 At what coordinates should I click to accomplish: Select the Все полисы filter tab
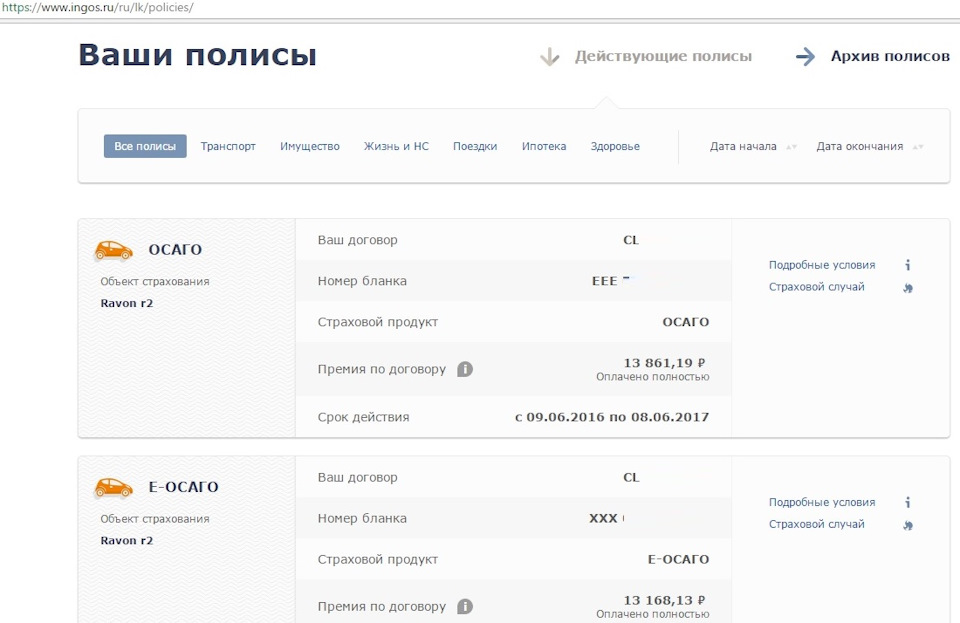[x=145, y=146]
